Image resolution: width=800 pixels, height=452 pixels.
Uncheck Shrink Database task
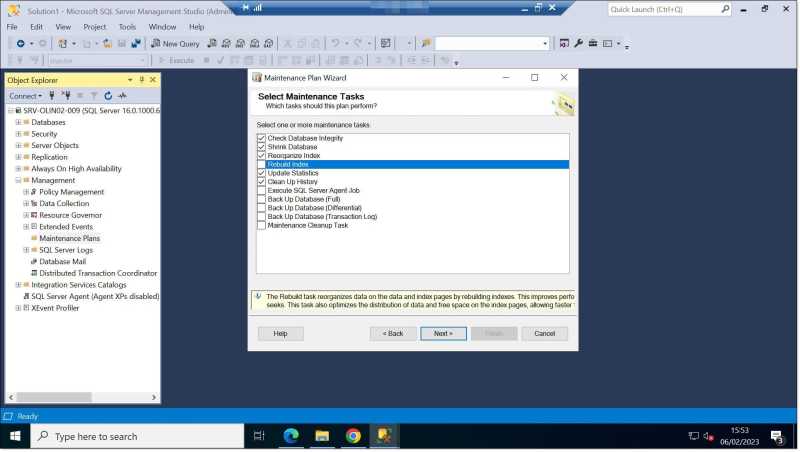[261, 147]
